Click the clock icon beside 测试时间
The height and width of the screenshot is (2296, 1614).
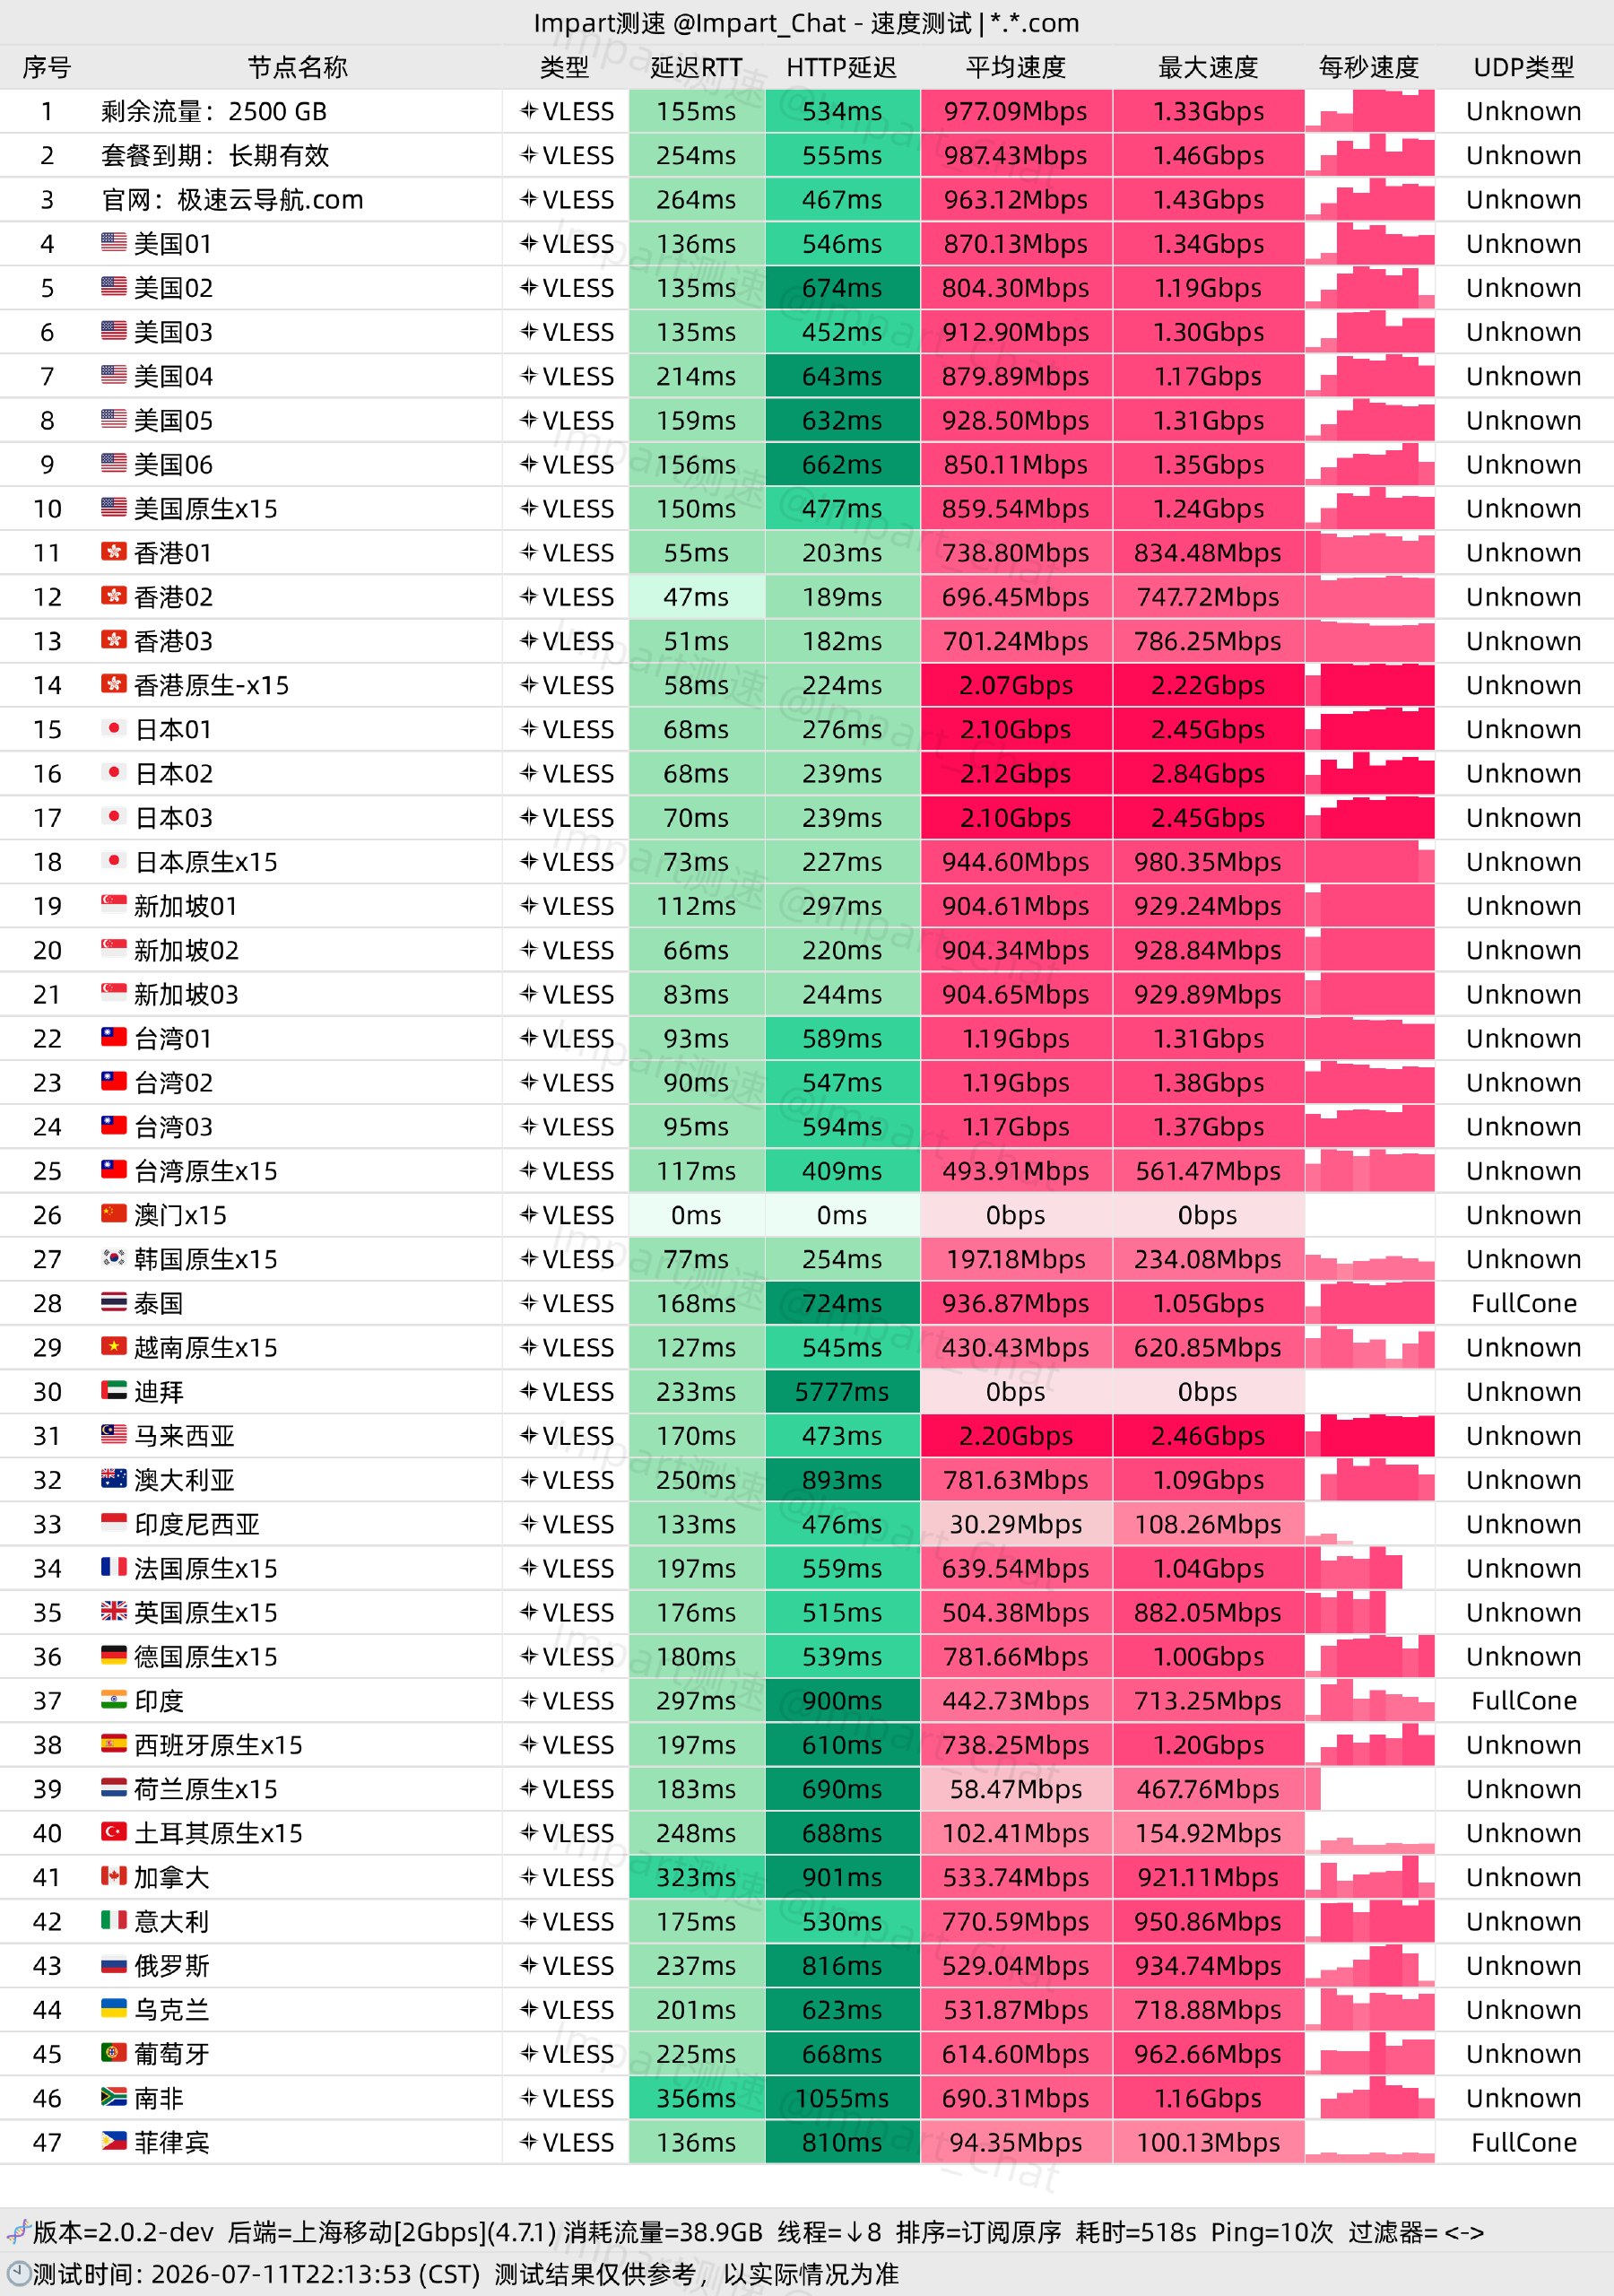[18, 2273]
